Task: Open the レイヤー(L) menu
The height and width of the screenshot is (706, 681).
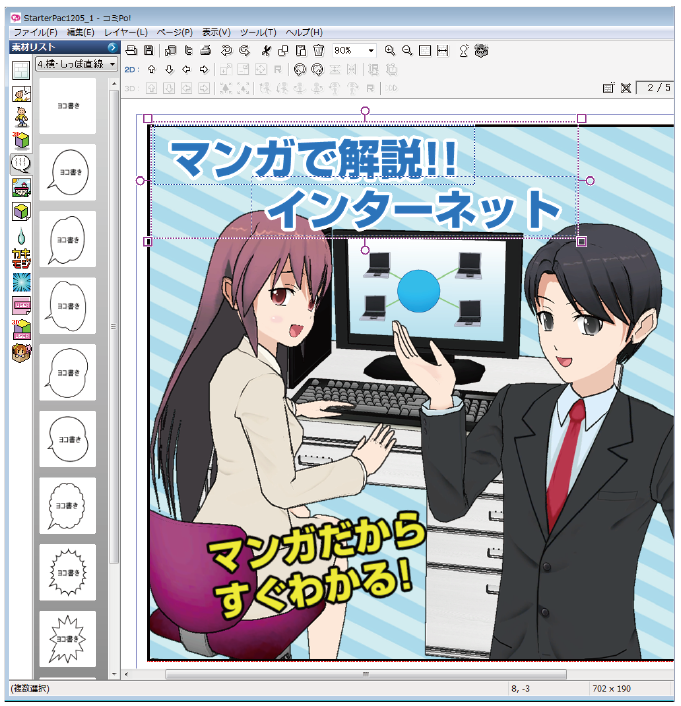Action: tap(128, 33)
